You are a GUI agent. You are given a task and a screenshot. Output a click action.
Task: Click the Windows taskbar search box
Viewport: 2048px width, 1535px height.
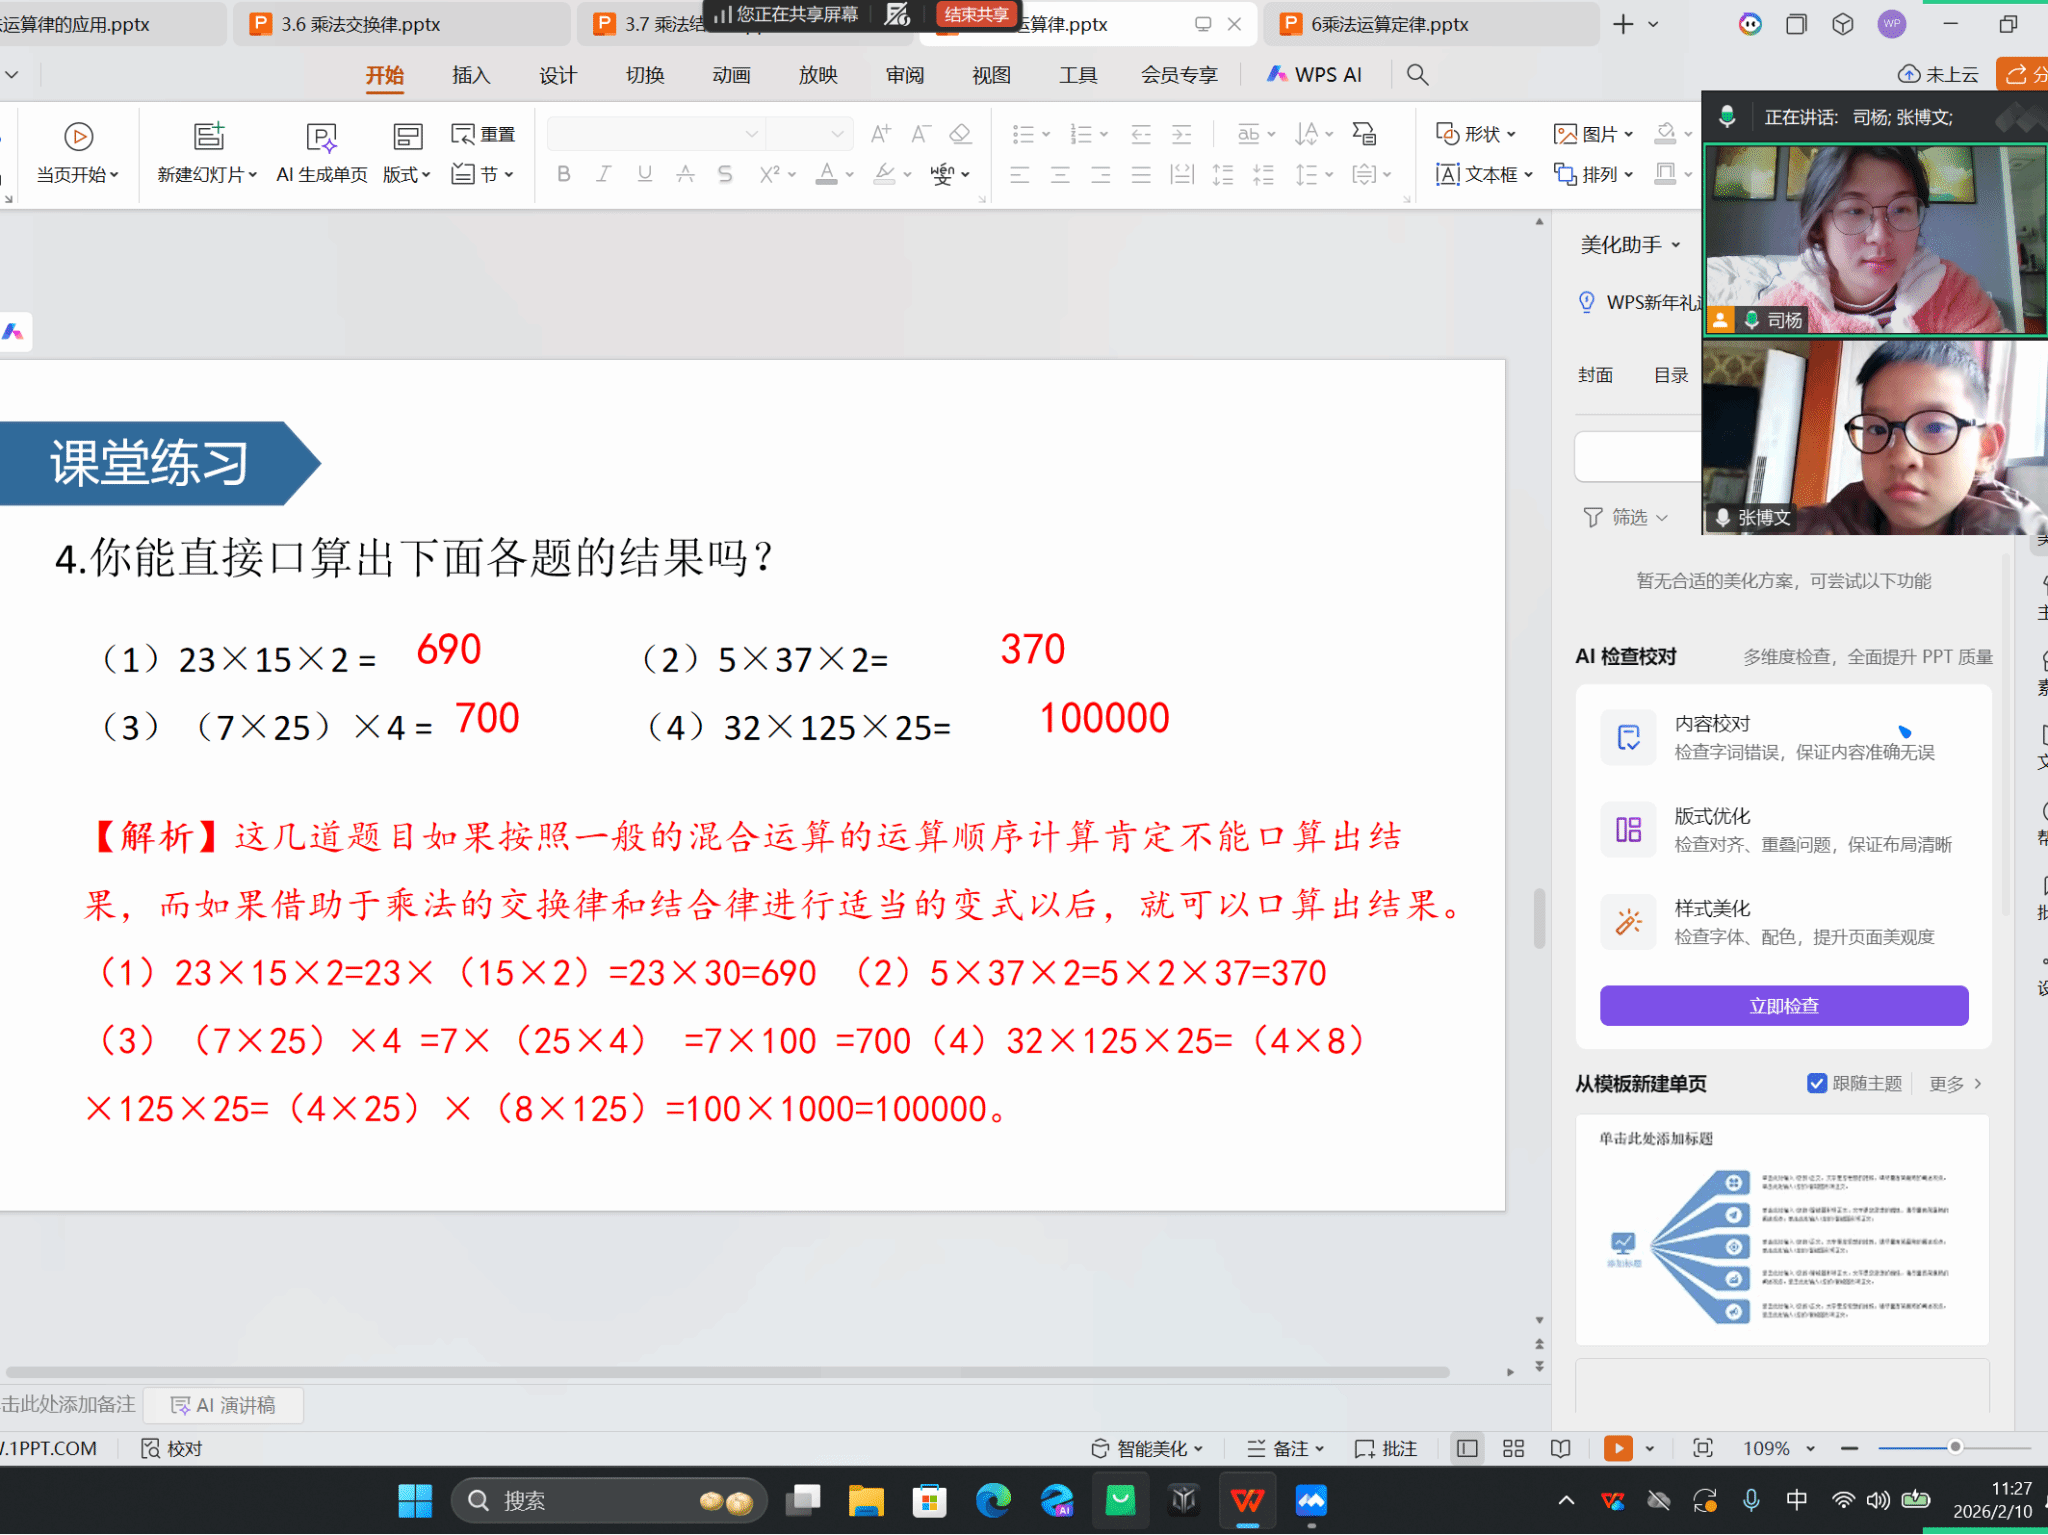[x=609, y=1500]
